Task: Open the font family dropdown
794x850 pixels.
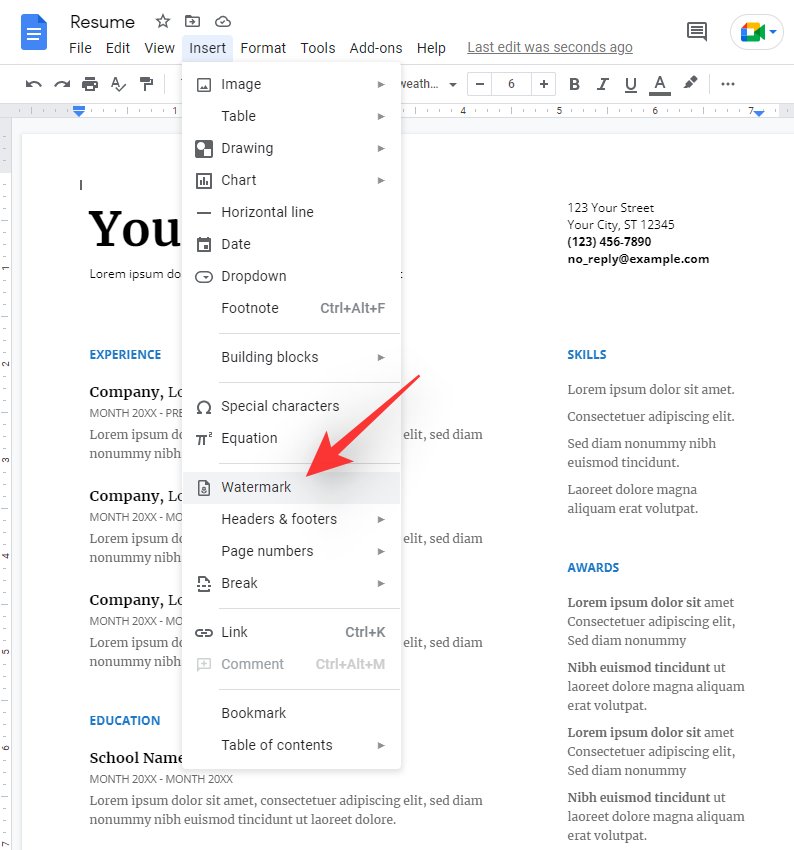Action: pyautogui.click(x=429, y=84)
